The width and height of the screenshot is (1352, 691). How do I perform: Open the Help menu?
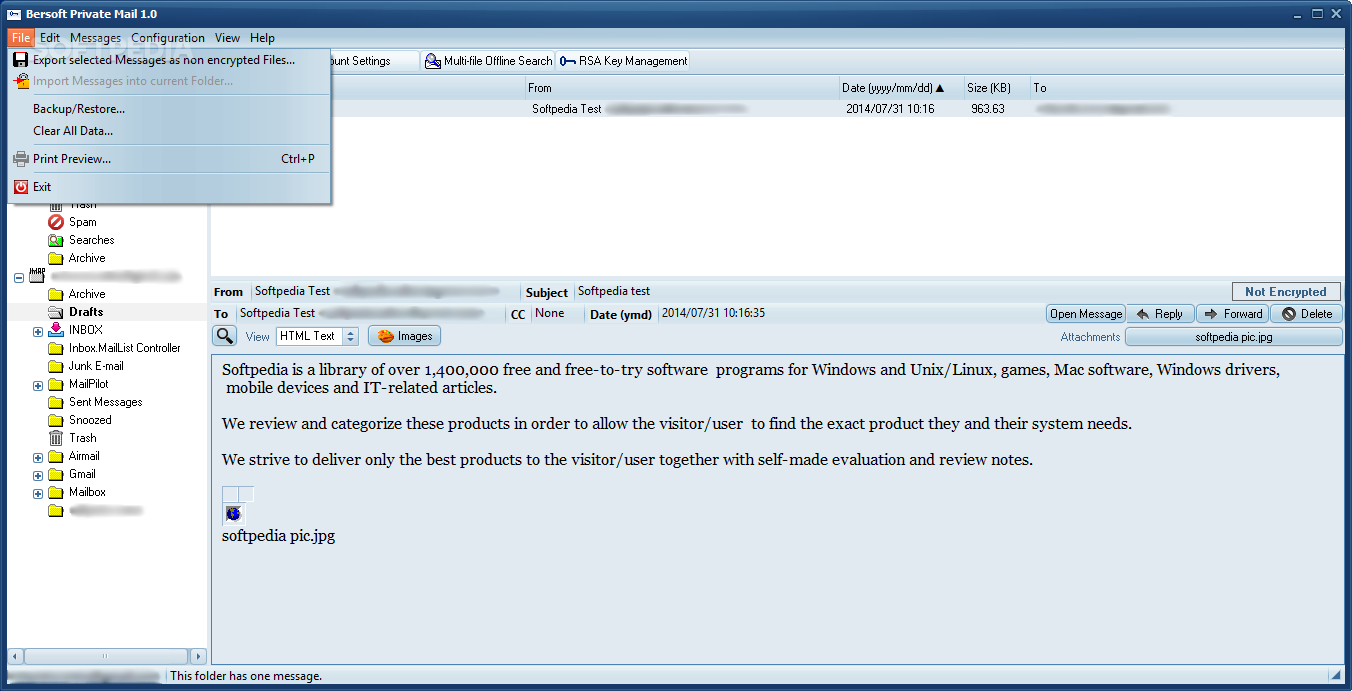[x=262, y=38]
